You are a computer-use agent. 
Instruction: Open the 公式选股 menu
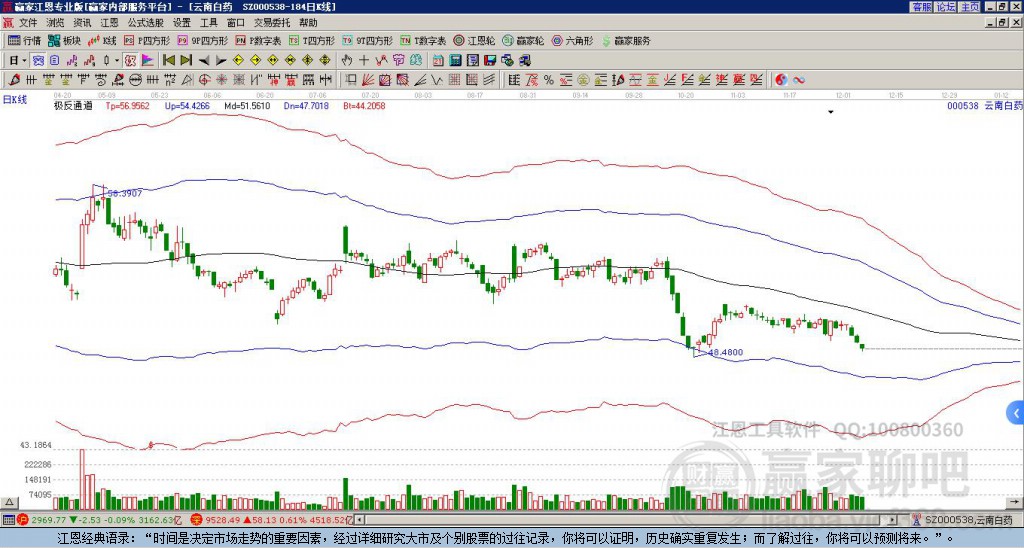click(146, 23)
